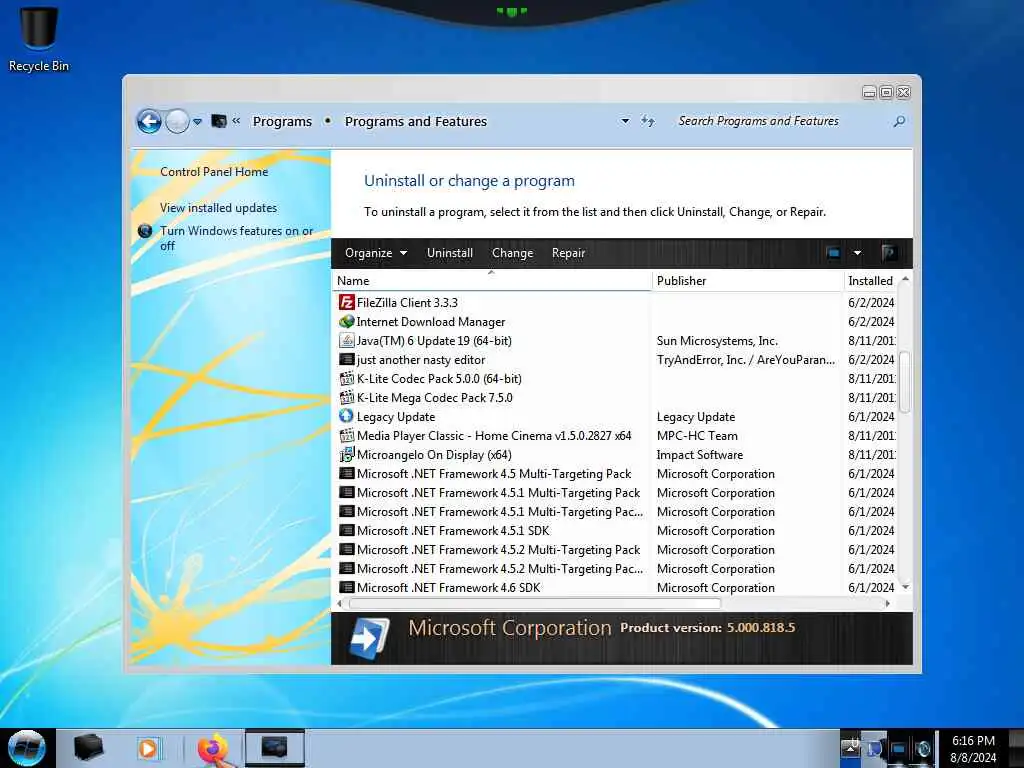Select .NET Framework 4.5.1 SDK row

[617, 530]
